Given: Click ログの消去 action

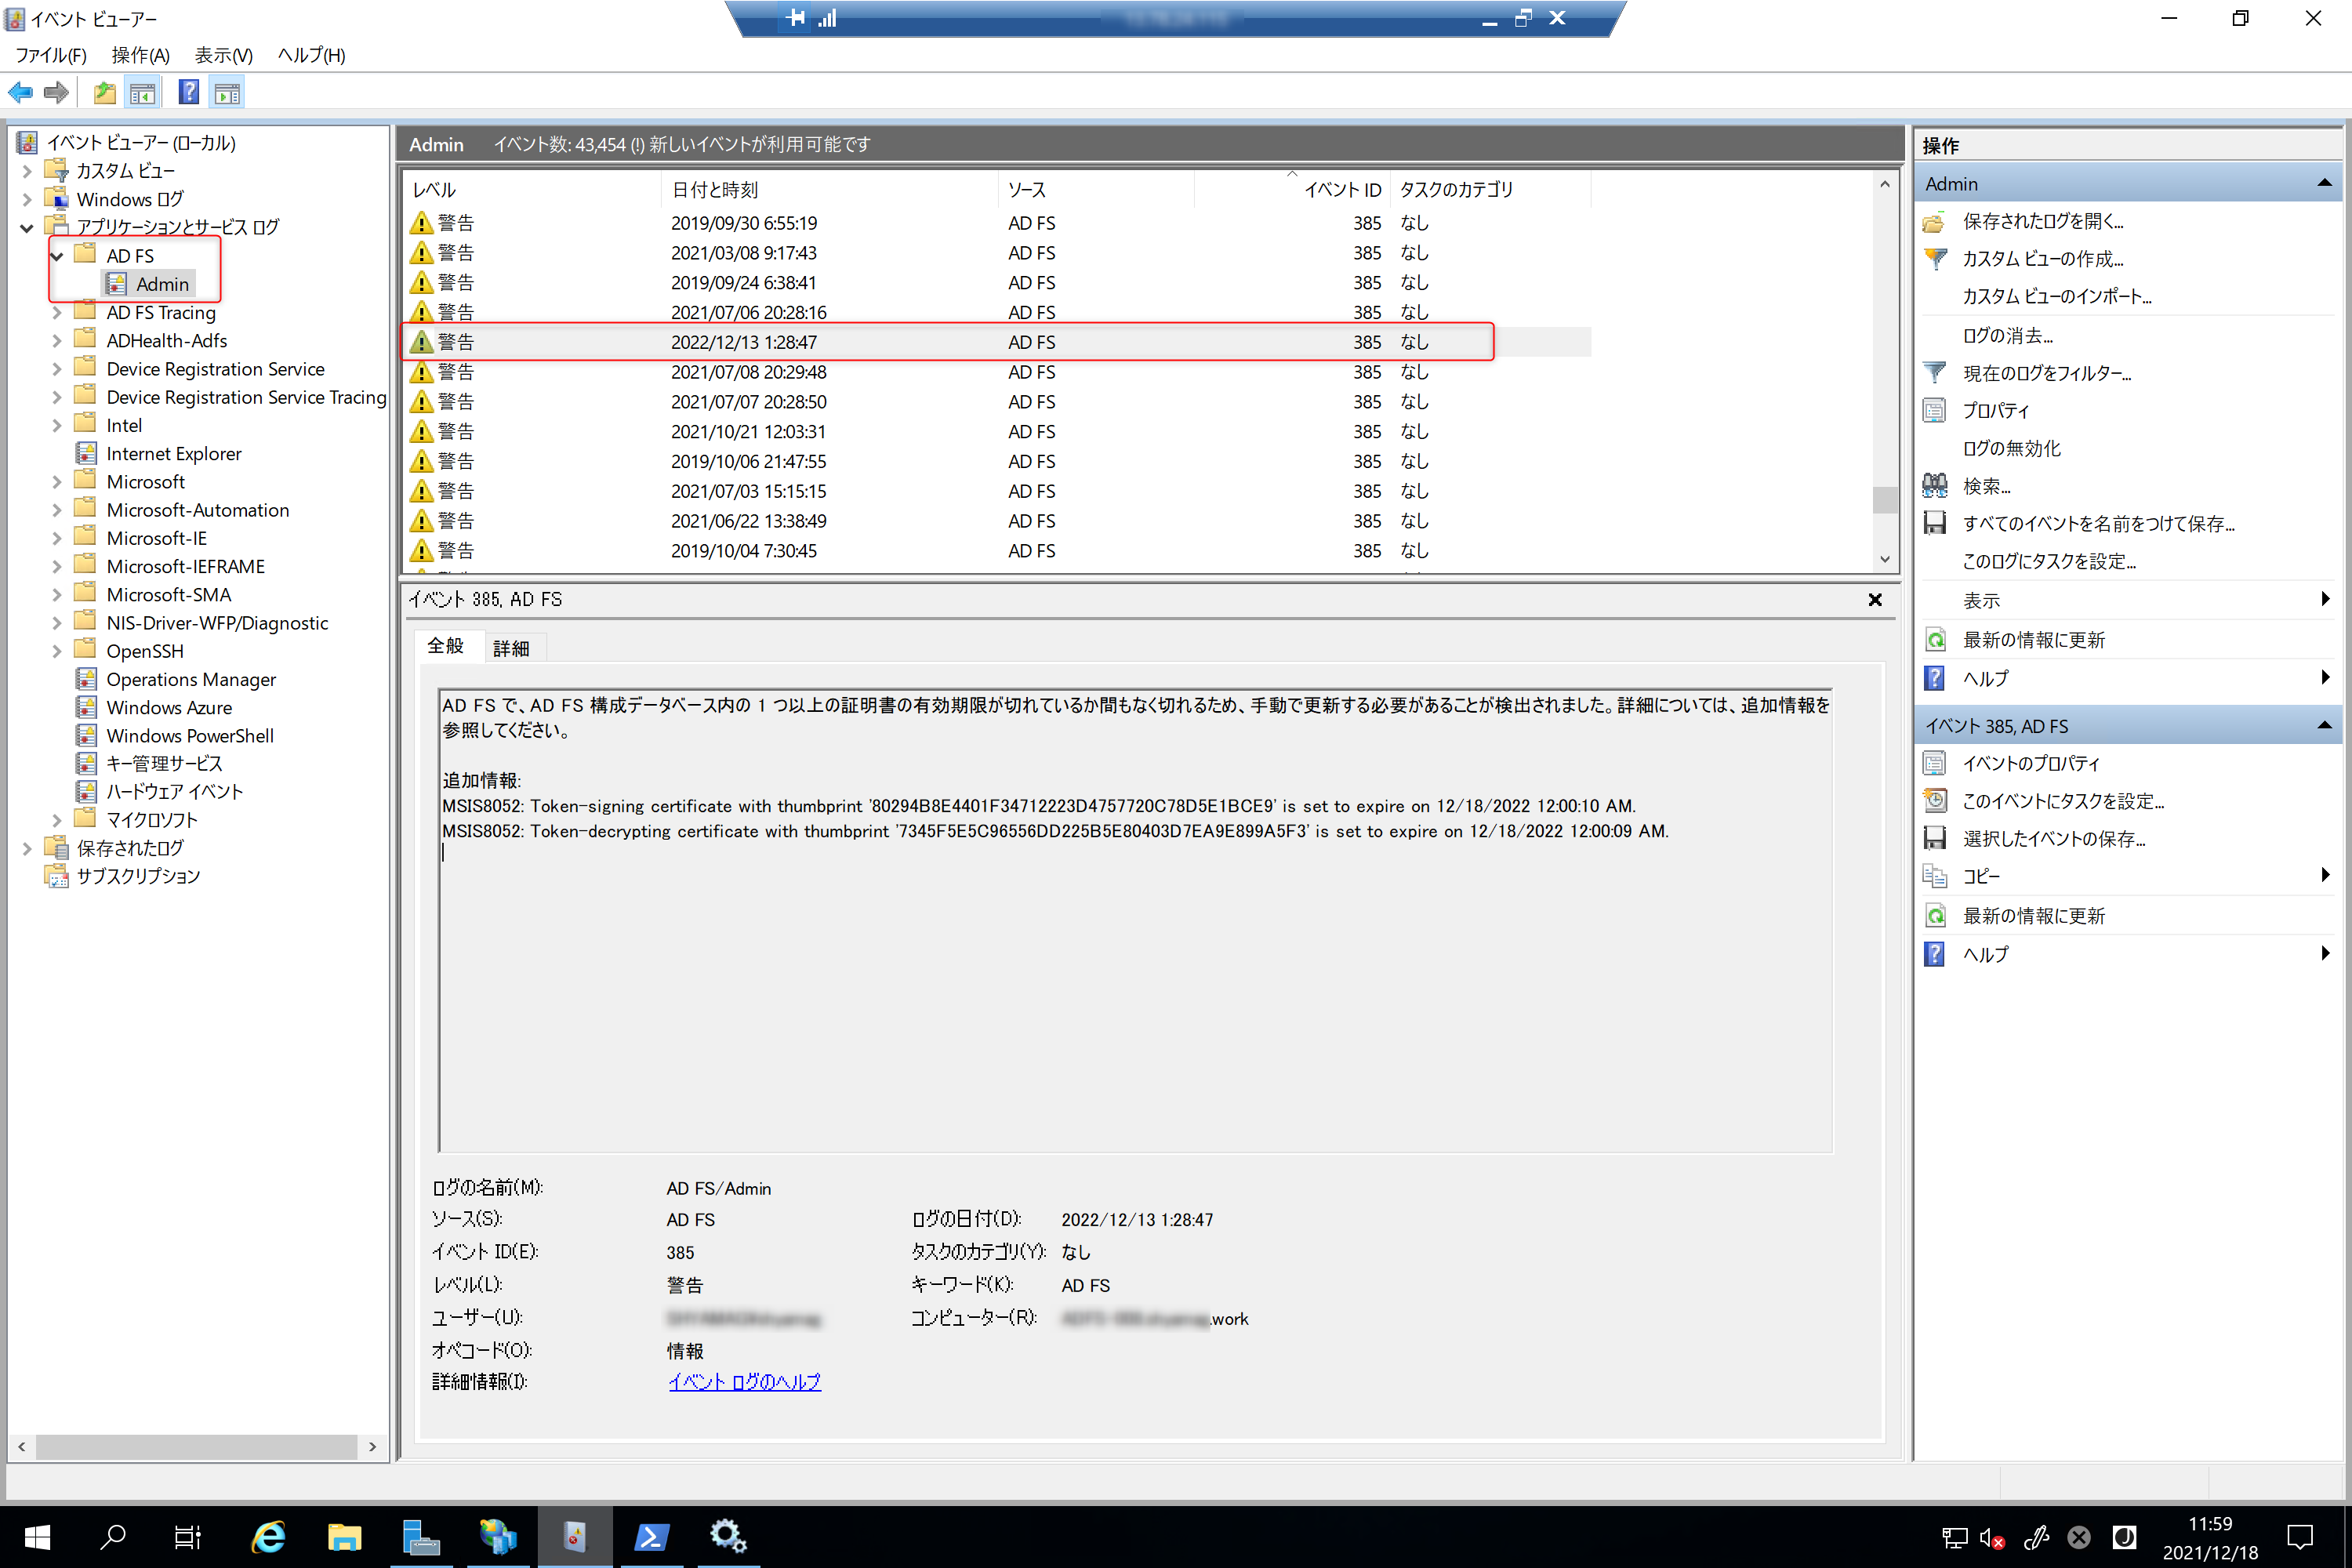Looking at the screenshot, I should tap(2007, 335).
